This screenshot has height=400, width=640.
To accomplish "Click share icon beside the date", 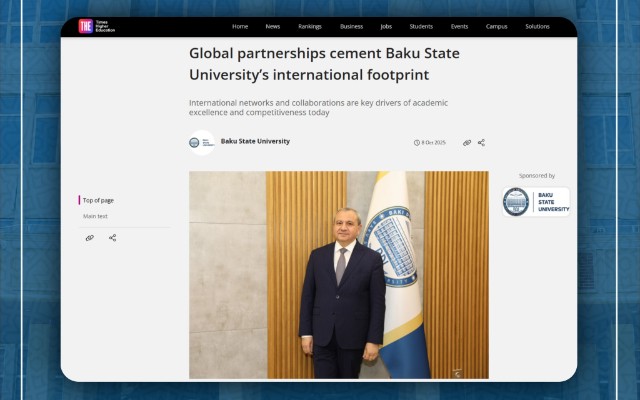I will pos(481,143).
